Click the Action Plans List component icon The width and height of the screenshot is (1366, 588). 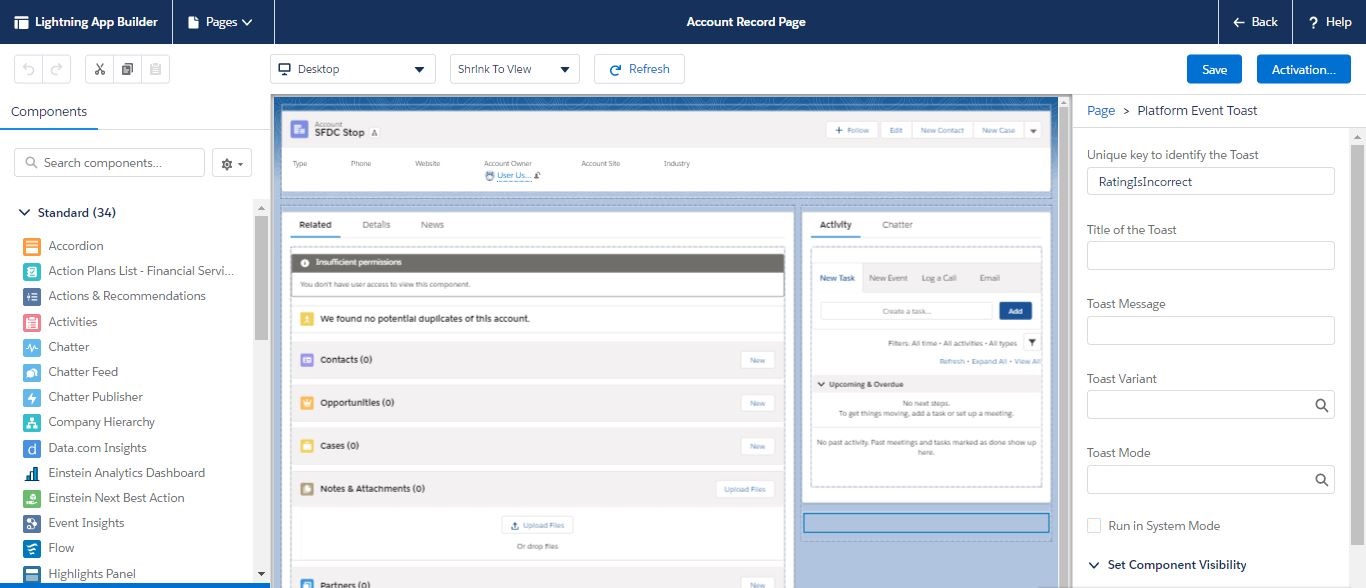pyautogui.click(x=31, y=271)
